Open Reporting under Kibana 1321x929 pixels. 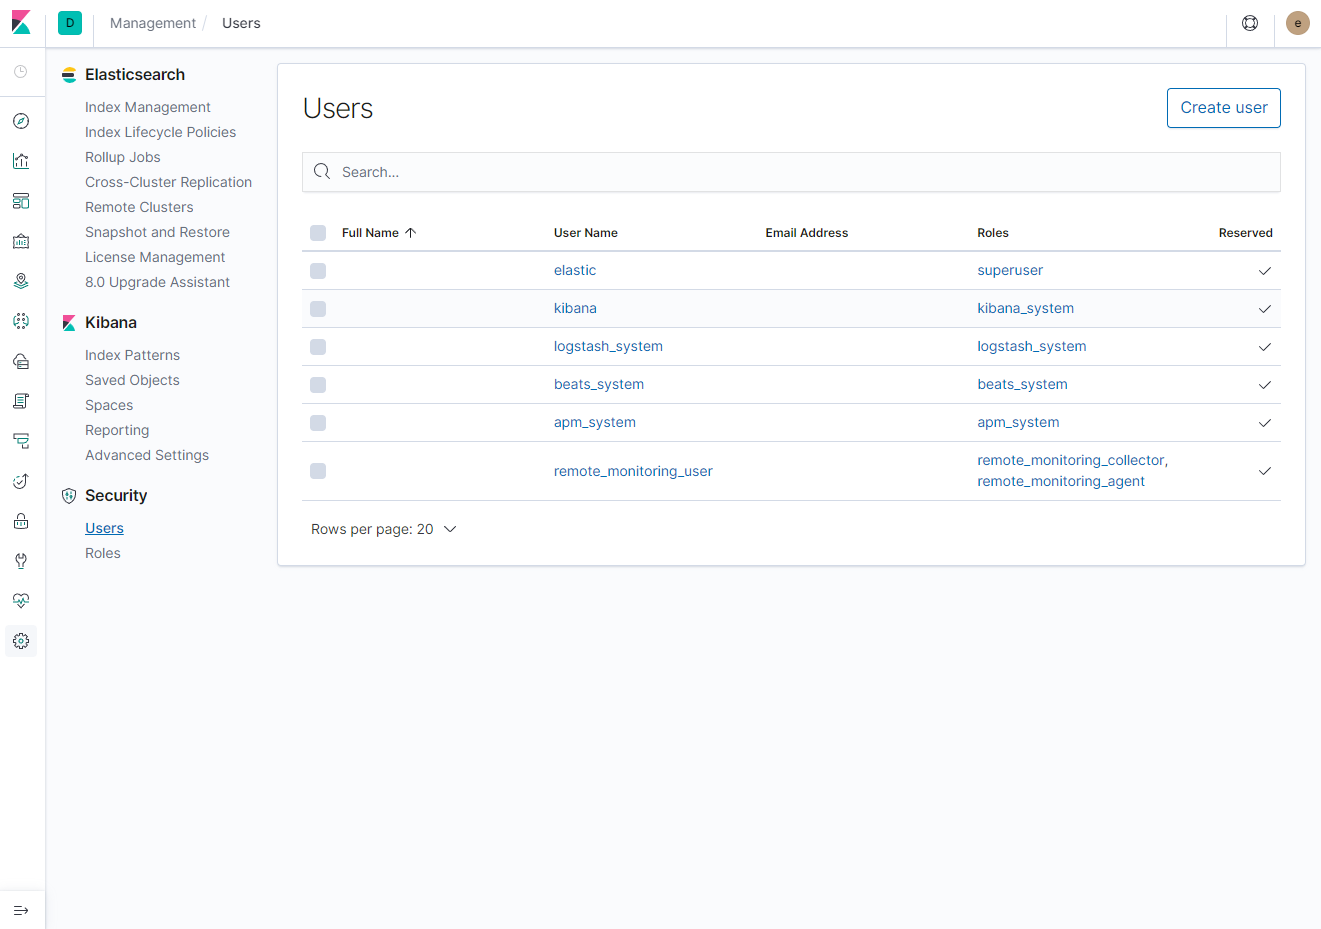pyautogui.click(x=117, y=430)
